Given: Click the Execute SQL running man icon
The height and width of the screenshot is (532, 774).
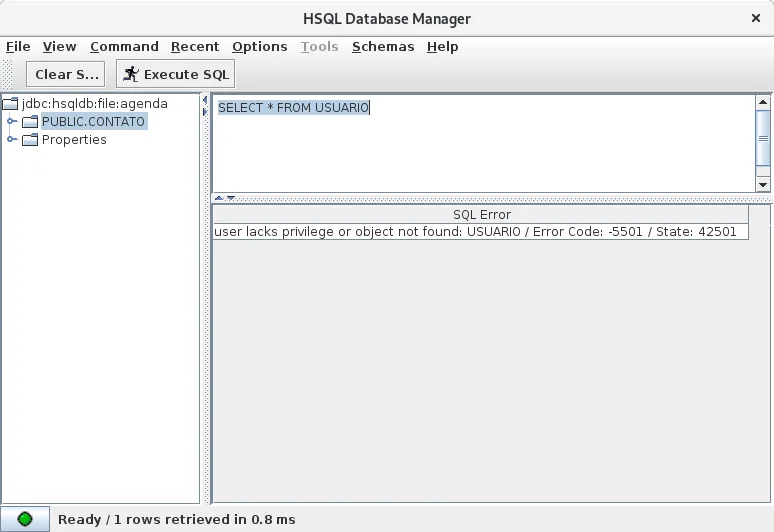Looking at the screenshot, I should point(131,74).
